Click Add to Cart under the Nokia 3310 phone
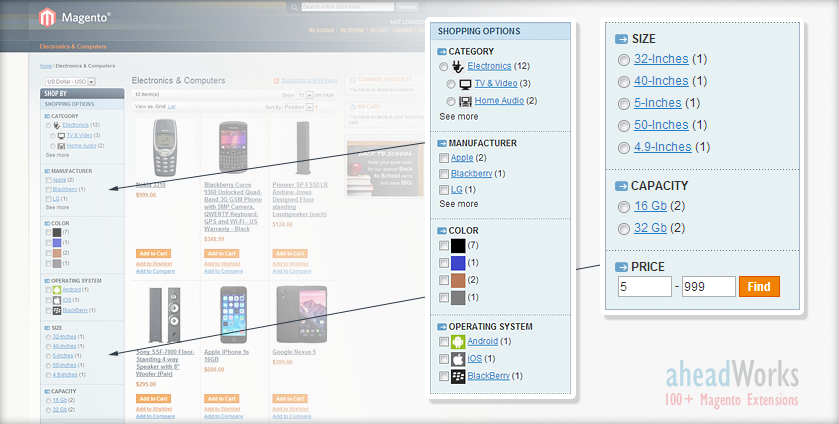 154,254
